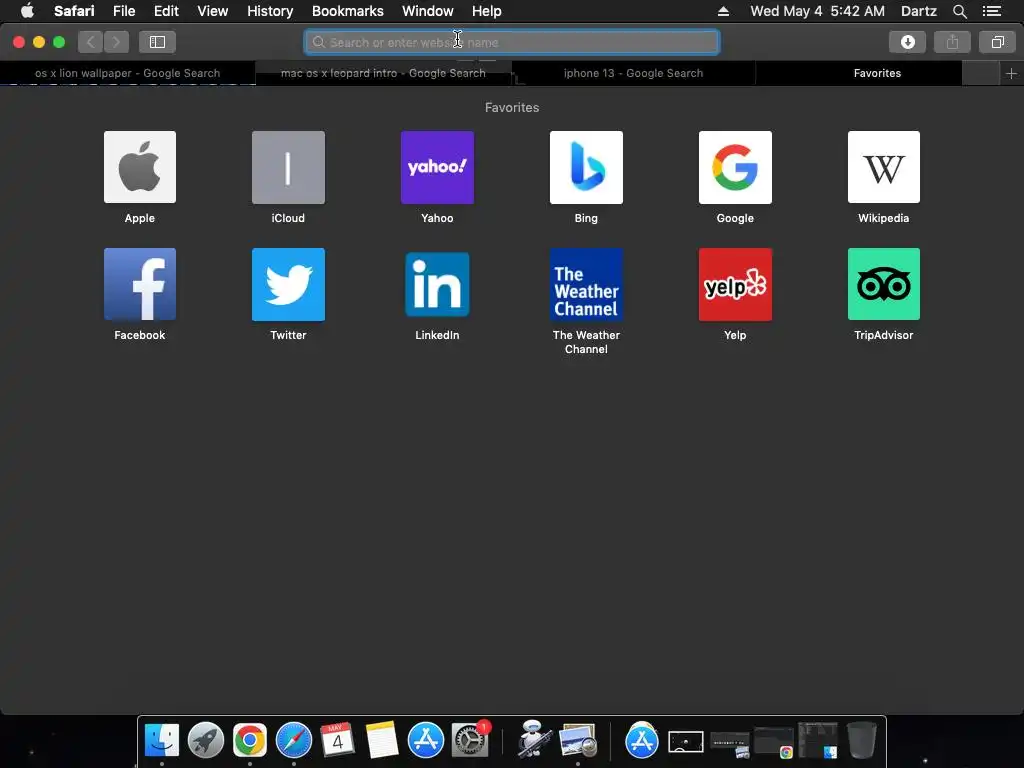The image size is (1024, 768).
Task: Open the Yahoo favorite tile
Action: (x=437, y=167)
